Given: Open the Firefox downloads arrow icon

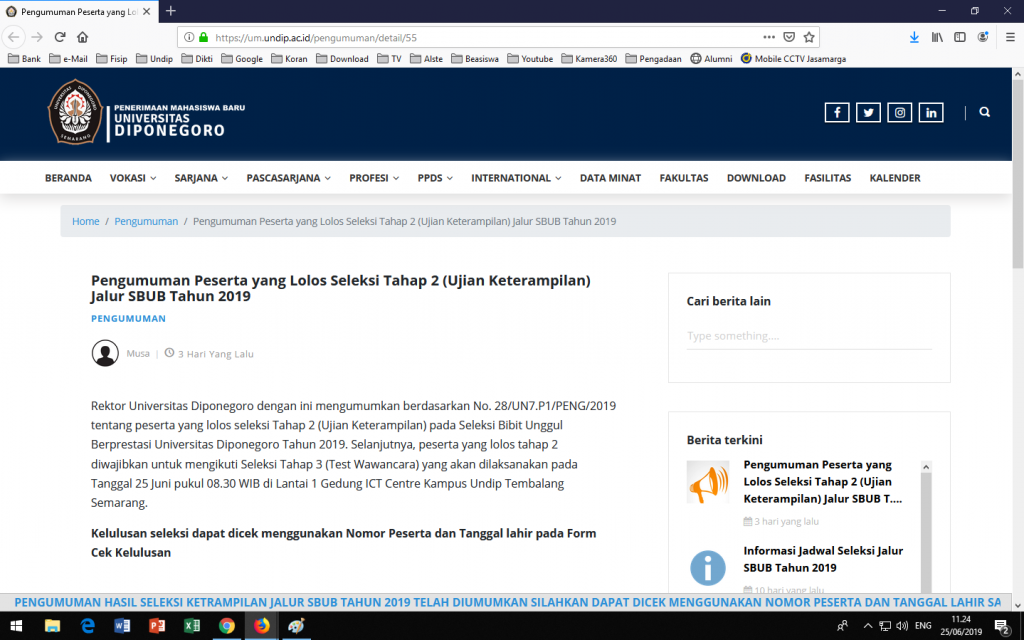Looking at the screenshot, I should point(914,37).
